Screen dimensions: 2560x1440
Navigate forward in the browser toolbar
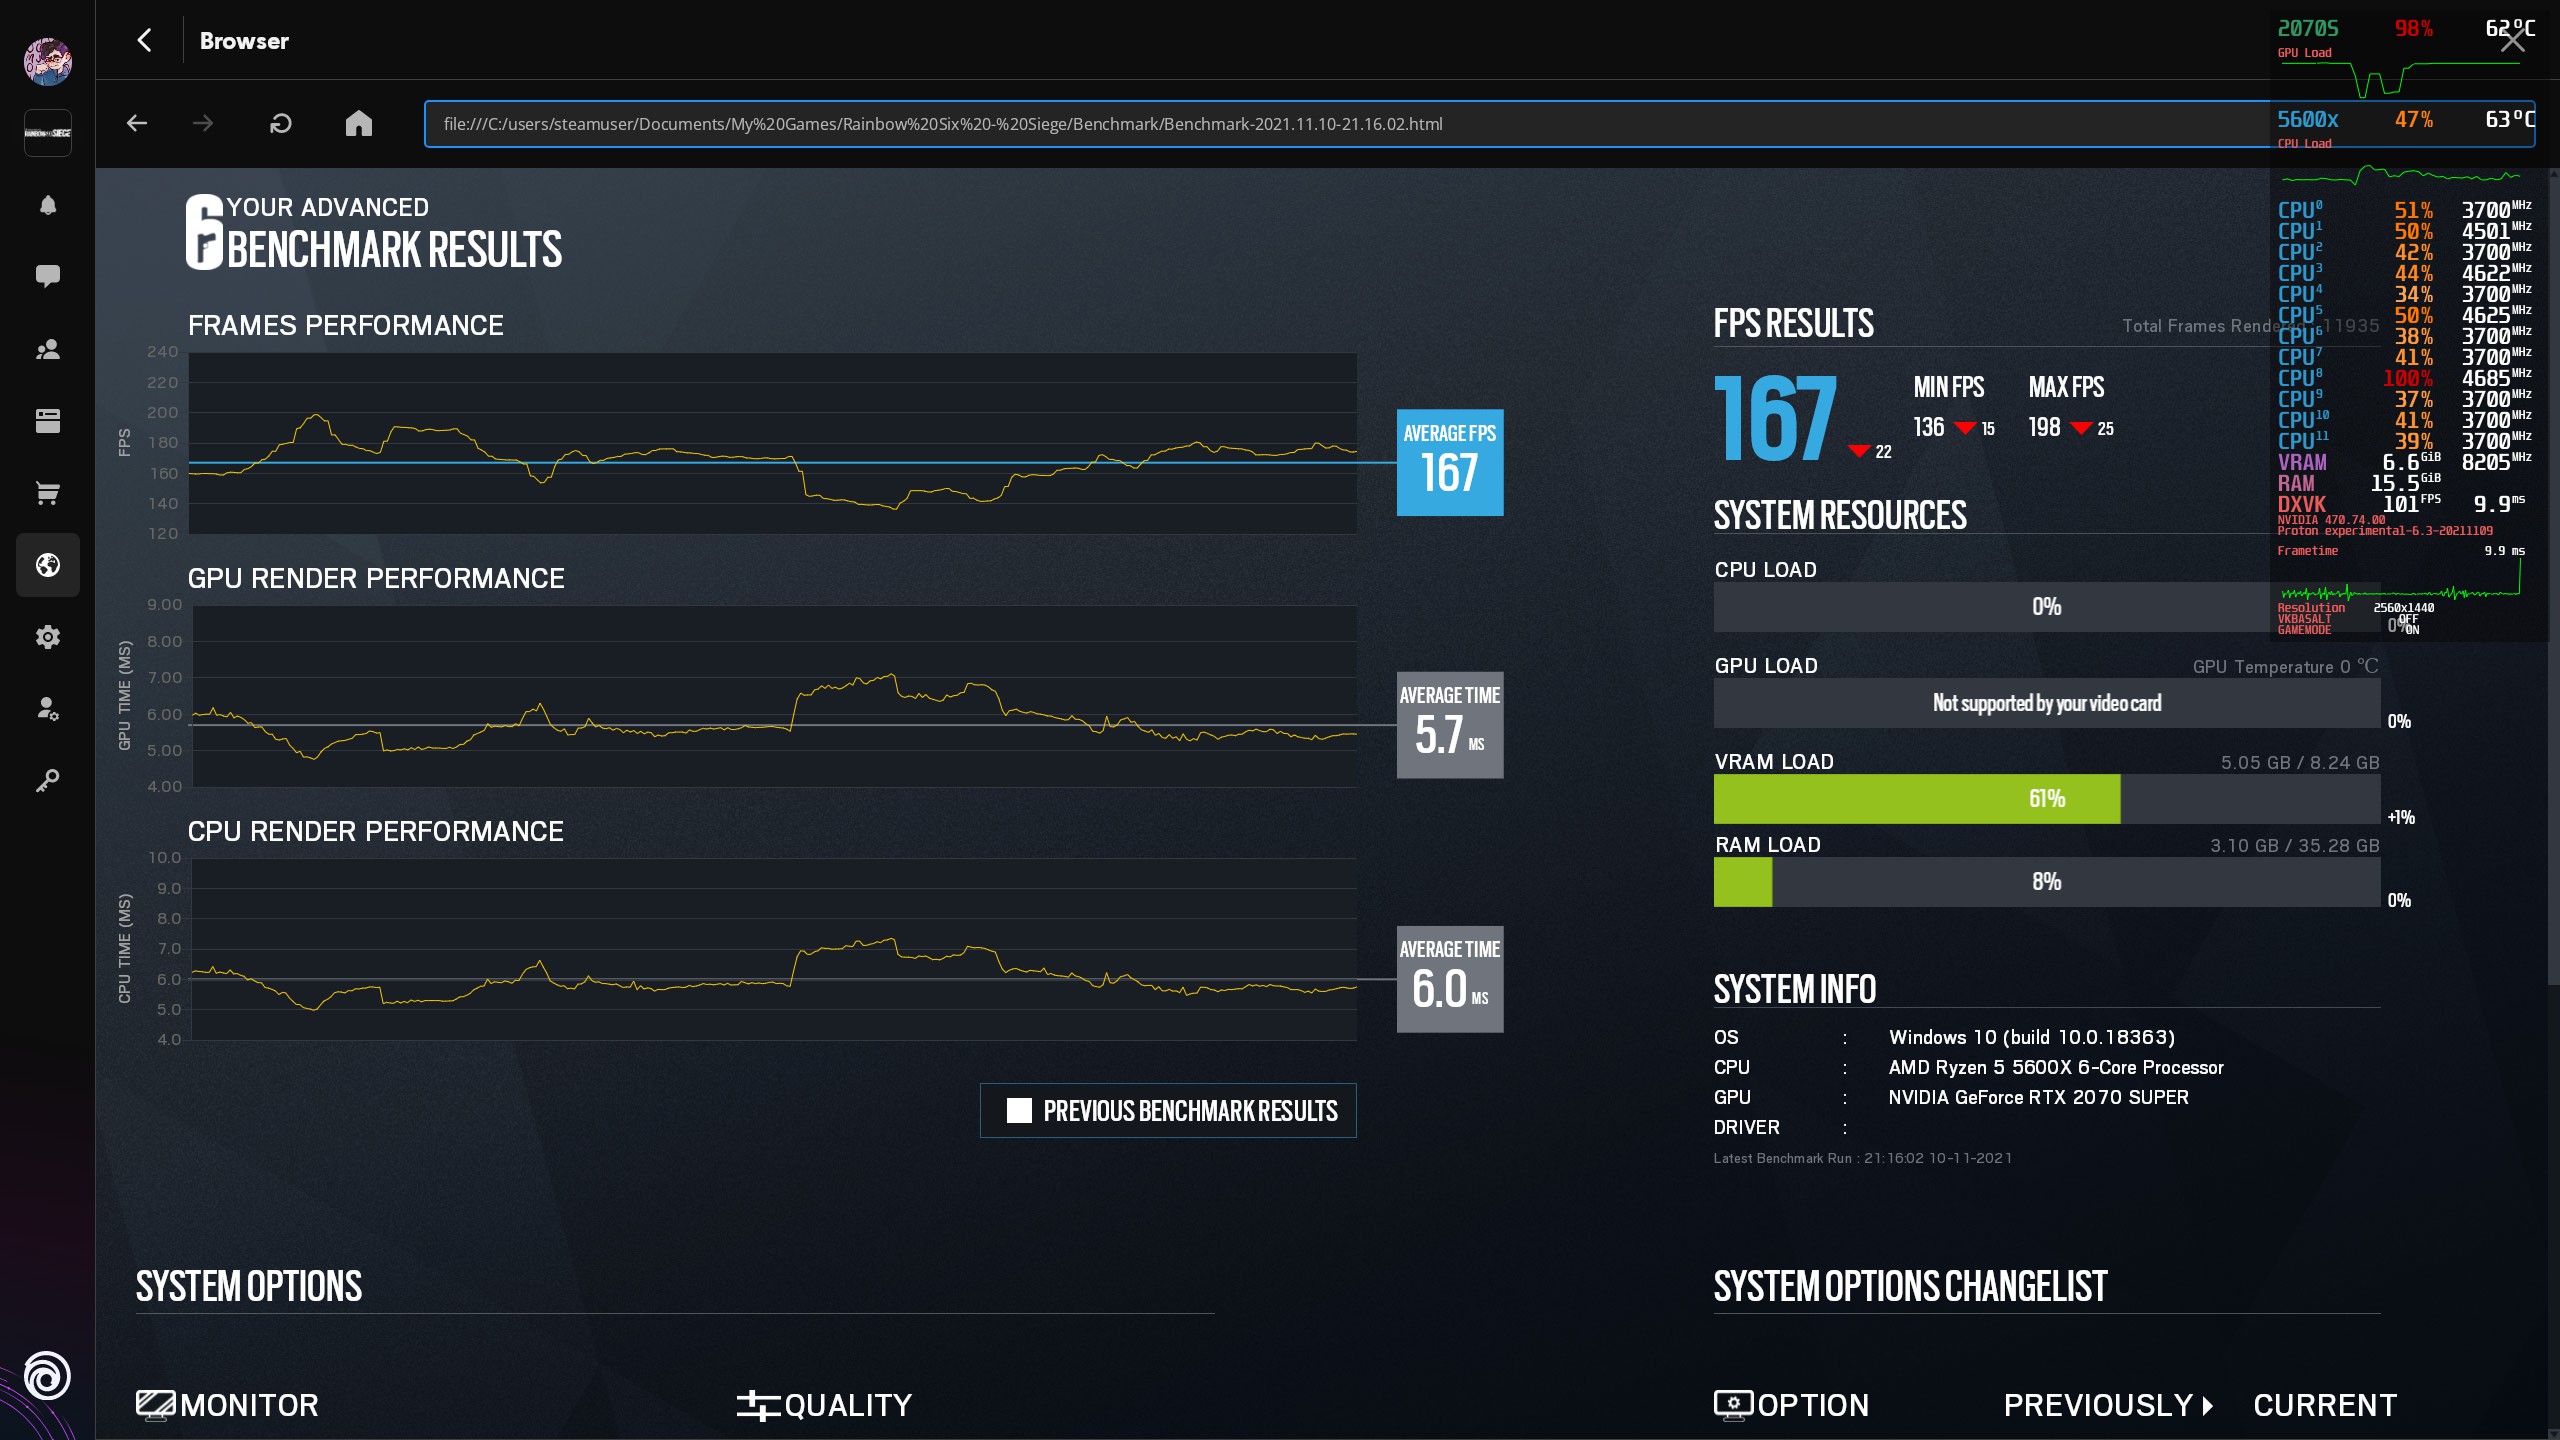(203, 123)
